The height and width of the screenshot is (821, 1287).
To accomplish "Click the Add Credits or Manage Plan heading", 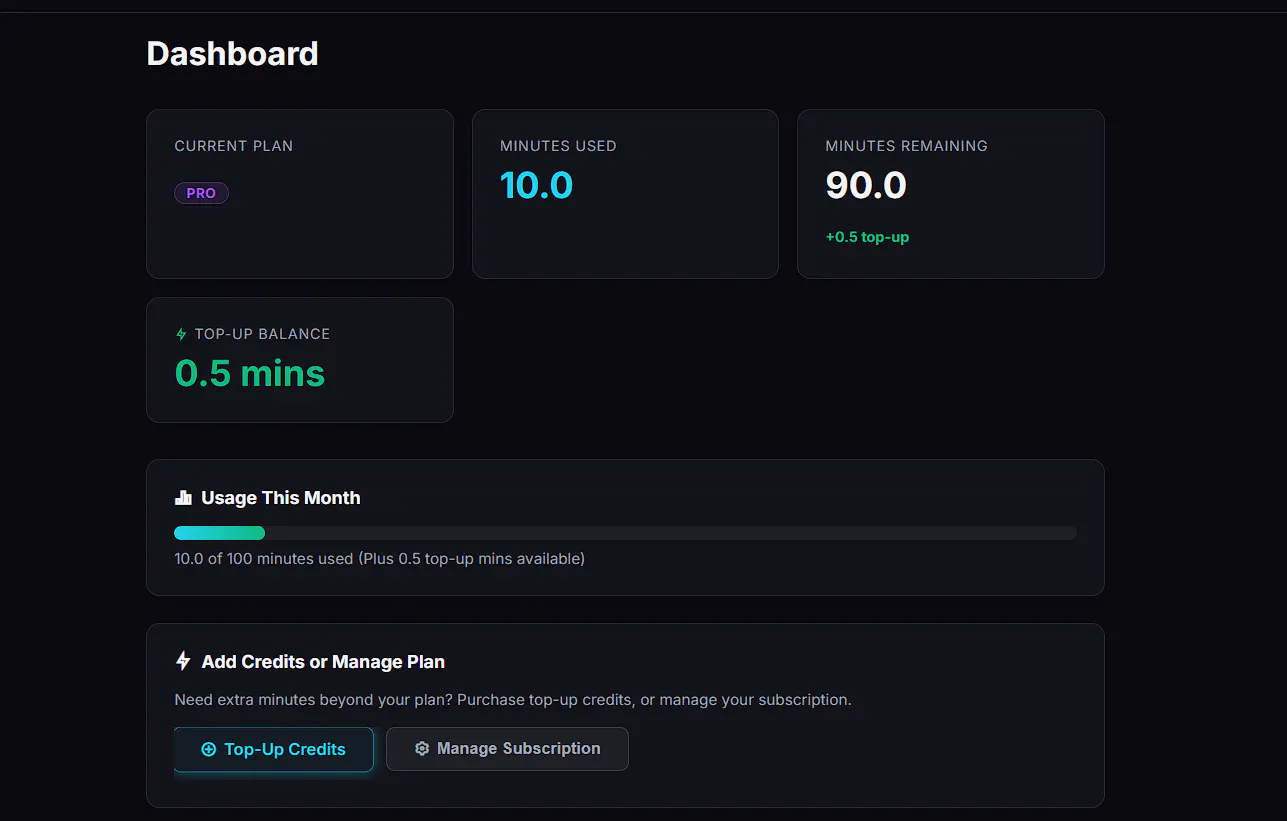I will click(x=323, y=662).
